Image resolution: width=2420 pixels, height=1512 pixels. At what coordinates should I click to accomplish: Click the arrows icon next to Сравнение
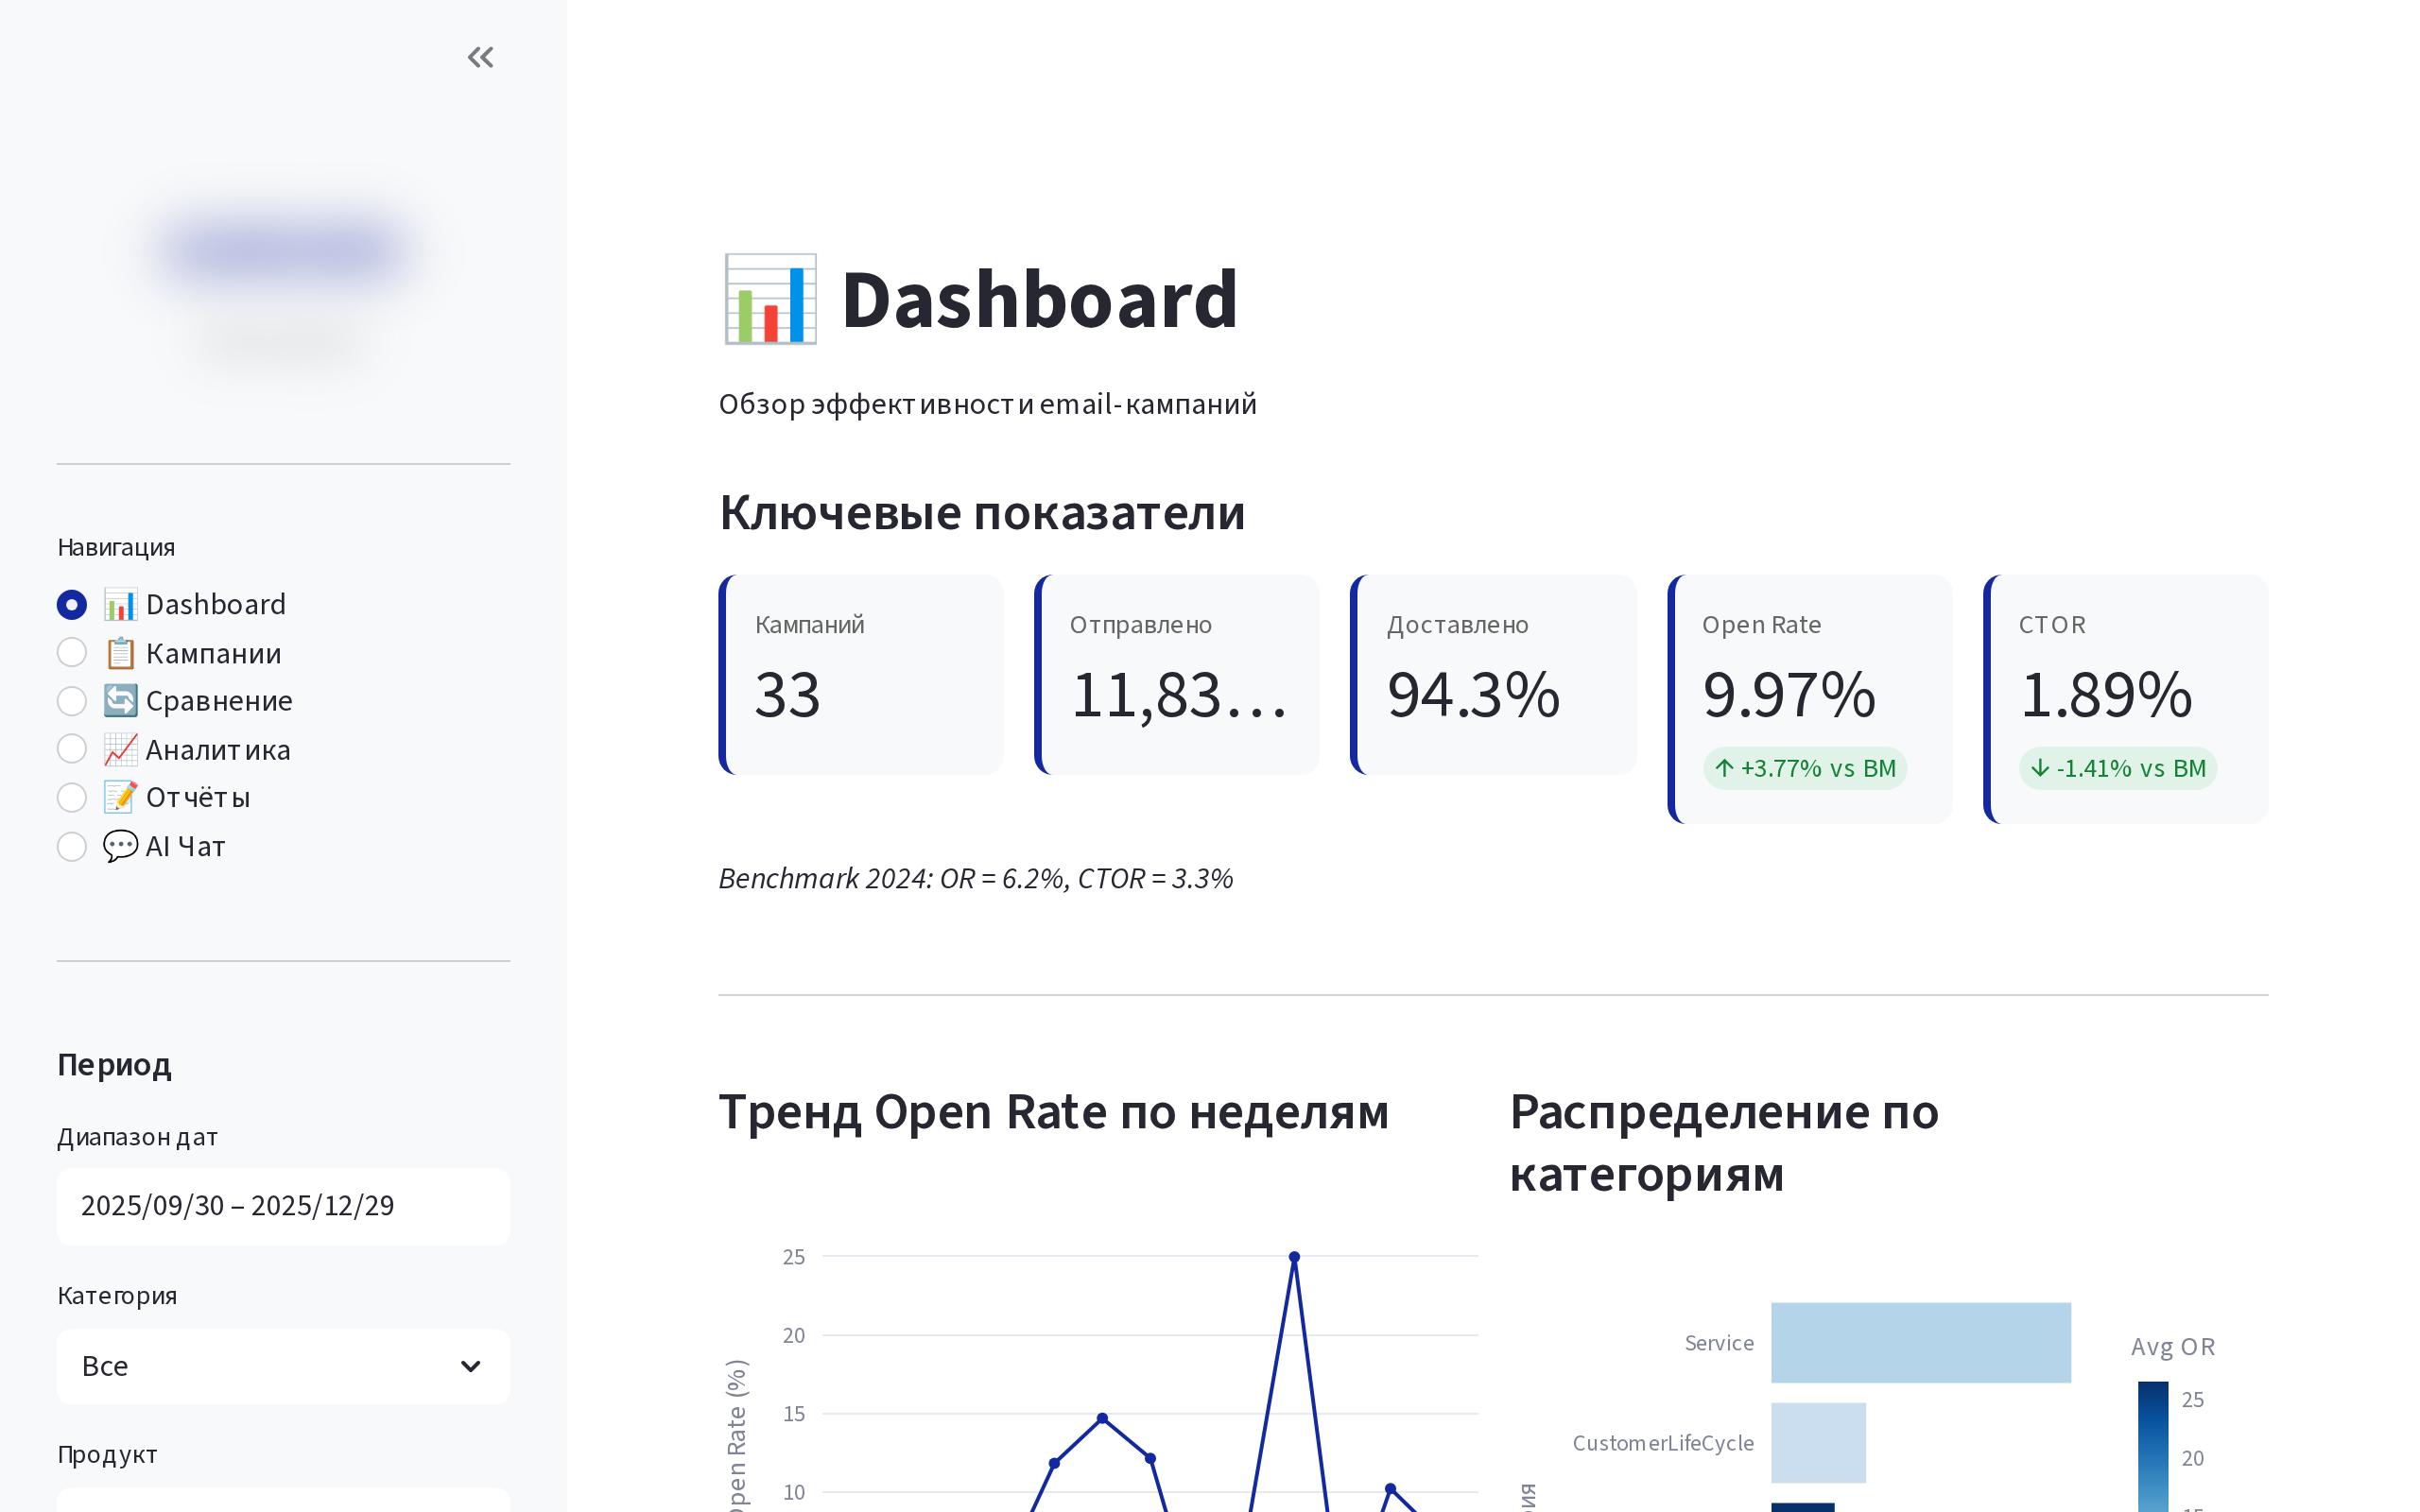[120, 700]
